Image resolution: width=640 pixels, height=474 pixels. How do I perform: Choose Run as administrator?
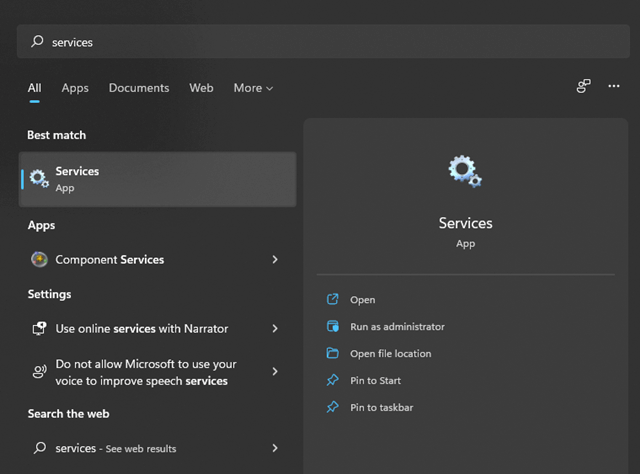click(397, 327)
